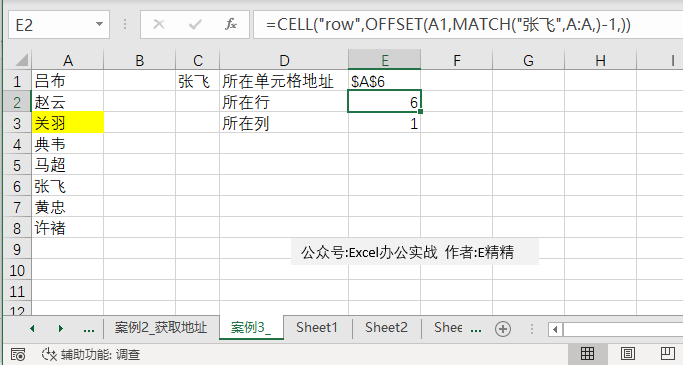683x365 pixels.
Task: Switch to Sheet2 tab
Action: 386,328
